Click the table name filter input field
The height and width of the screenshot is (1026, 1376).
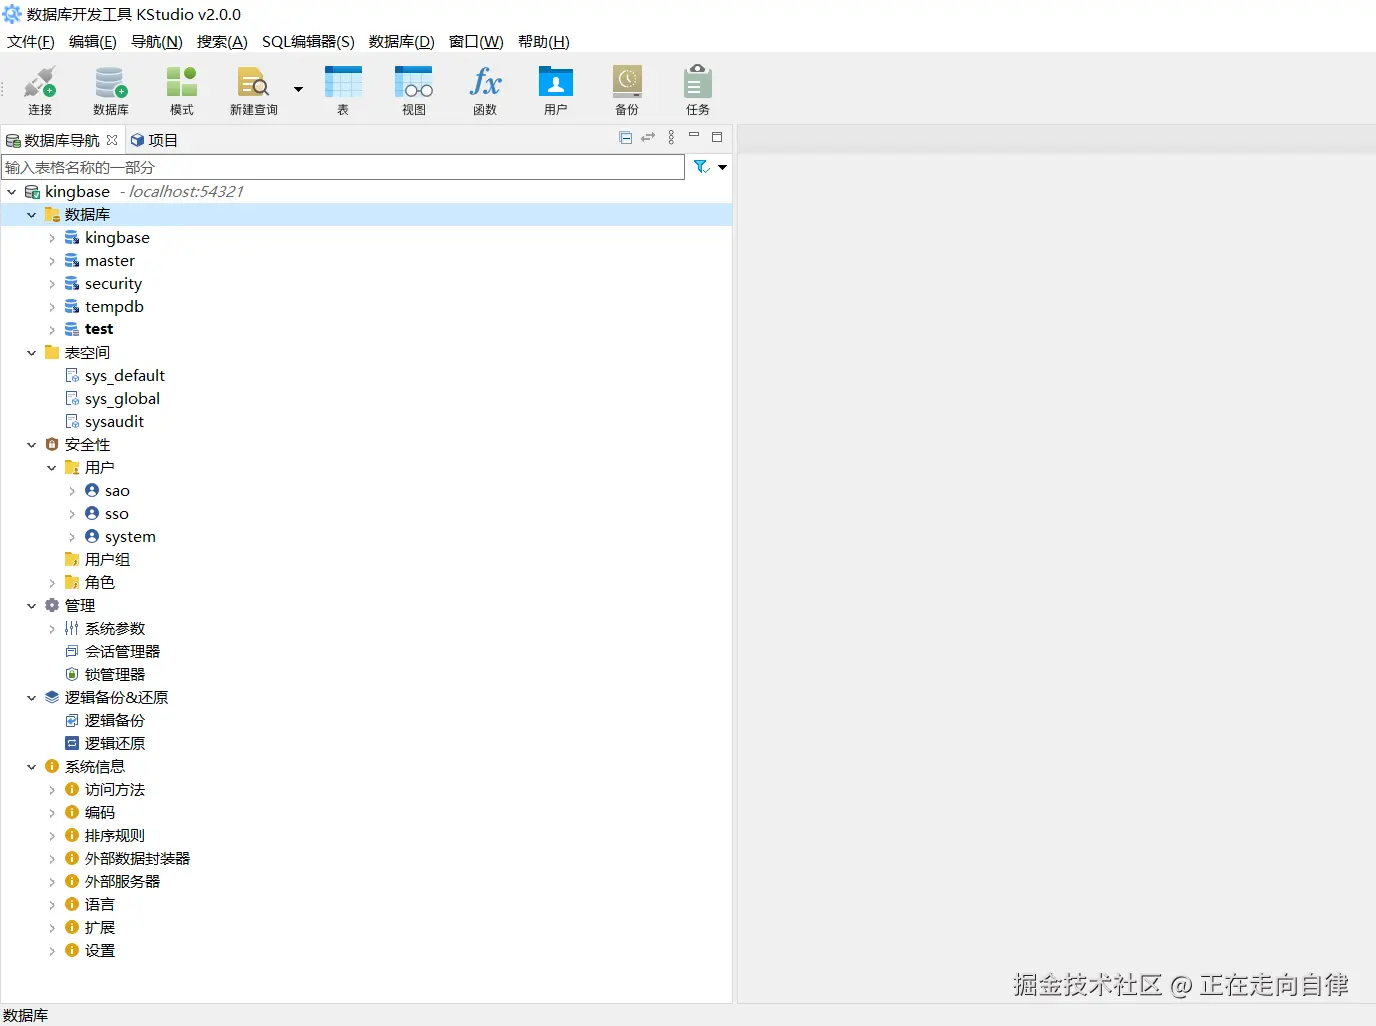click(x=343, y=167)
